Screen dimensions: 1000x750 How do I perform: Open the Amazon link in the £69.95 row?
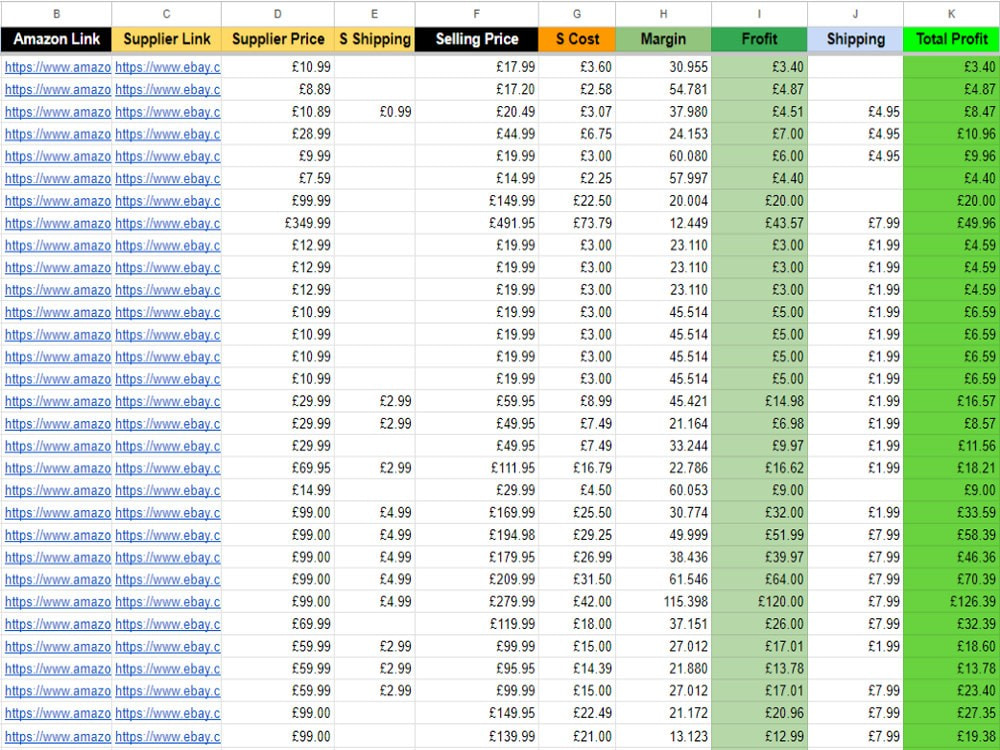(x=57, y=468)
